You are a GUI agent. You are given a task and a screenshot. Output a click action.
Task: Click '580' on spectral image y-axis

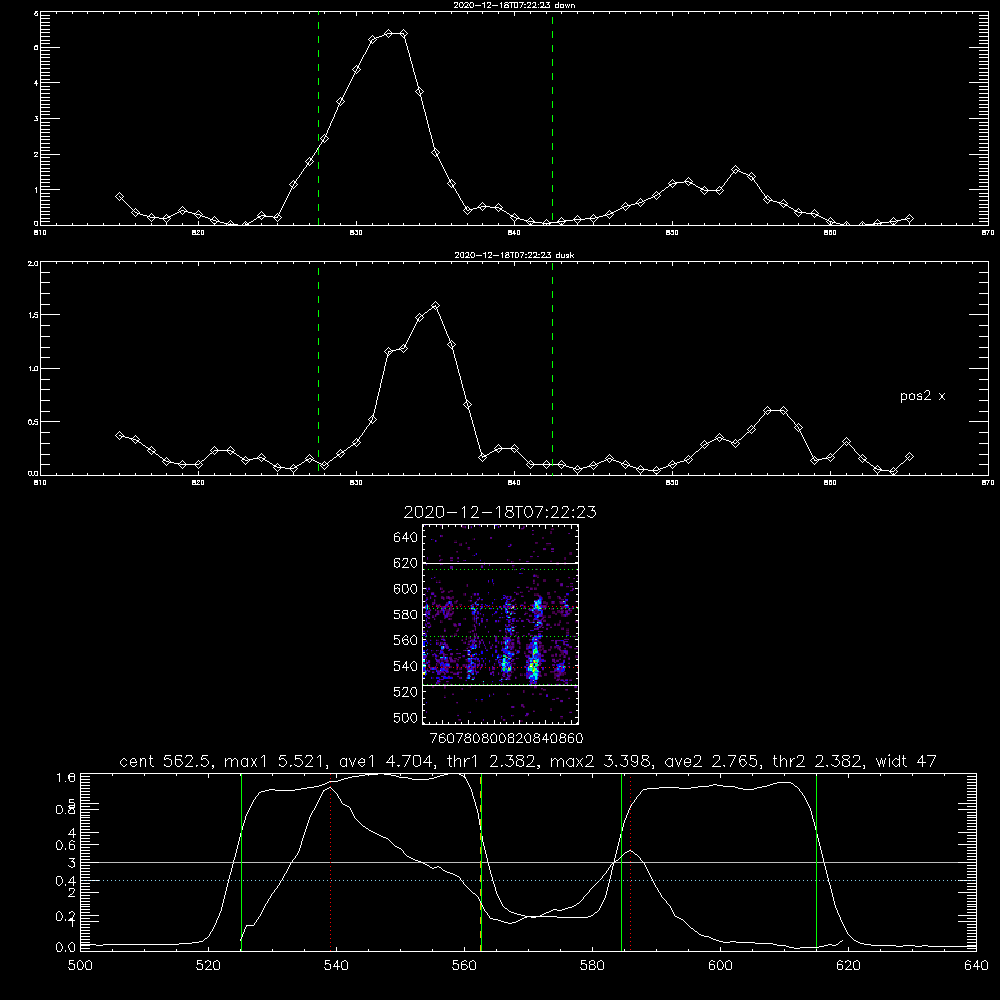406,615
